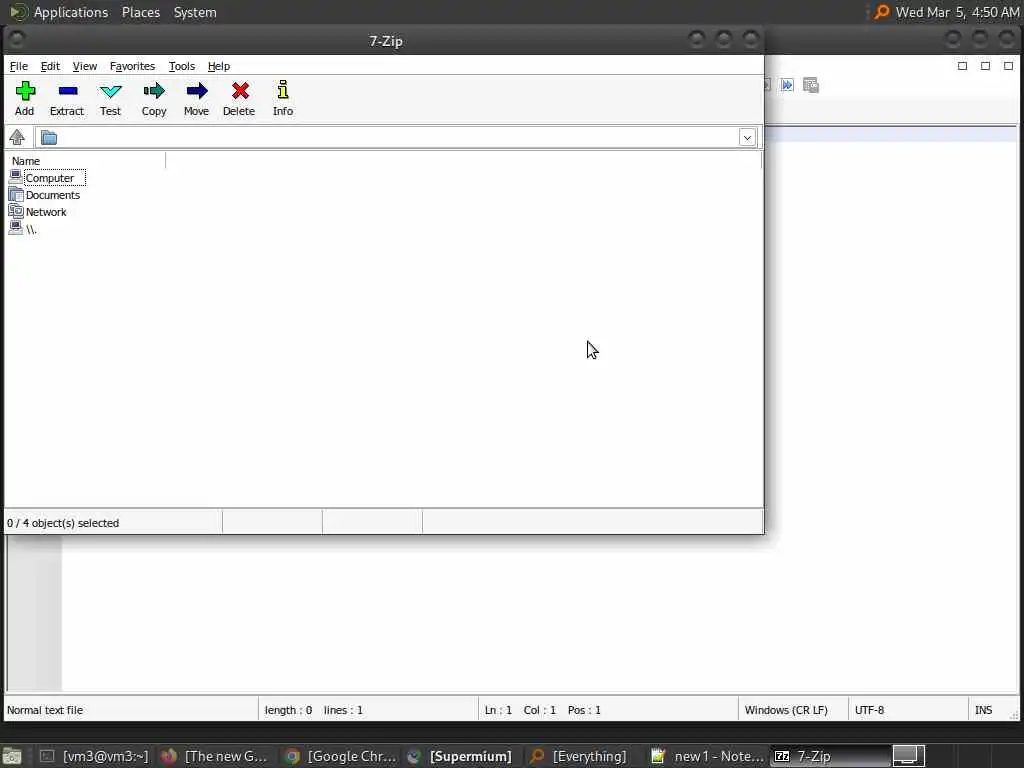Click in the 7-Zip address path field
The image size is (1024, 768).
pos(398,138)
